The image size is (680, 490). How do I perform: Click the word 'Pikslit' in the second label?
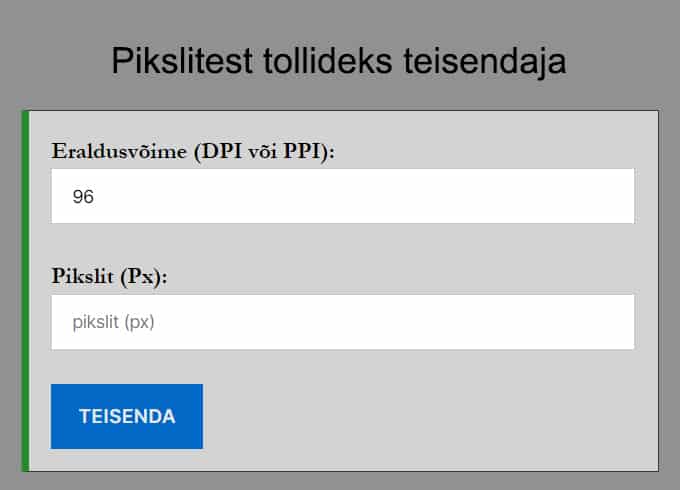tap(84, 277)
